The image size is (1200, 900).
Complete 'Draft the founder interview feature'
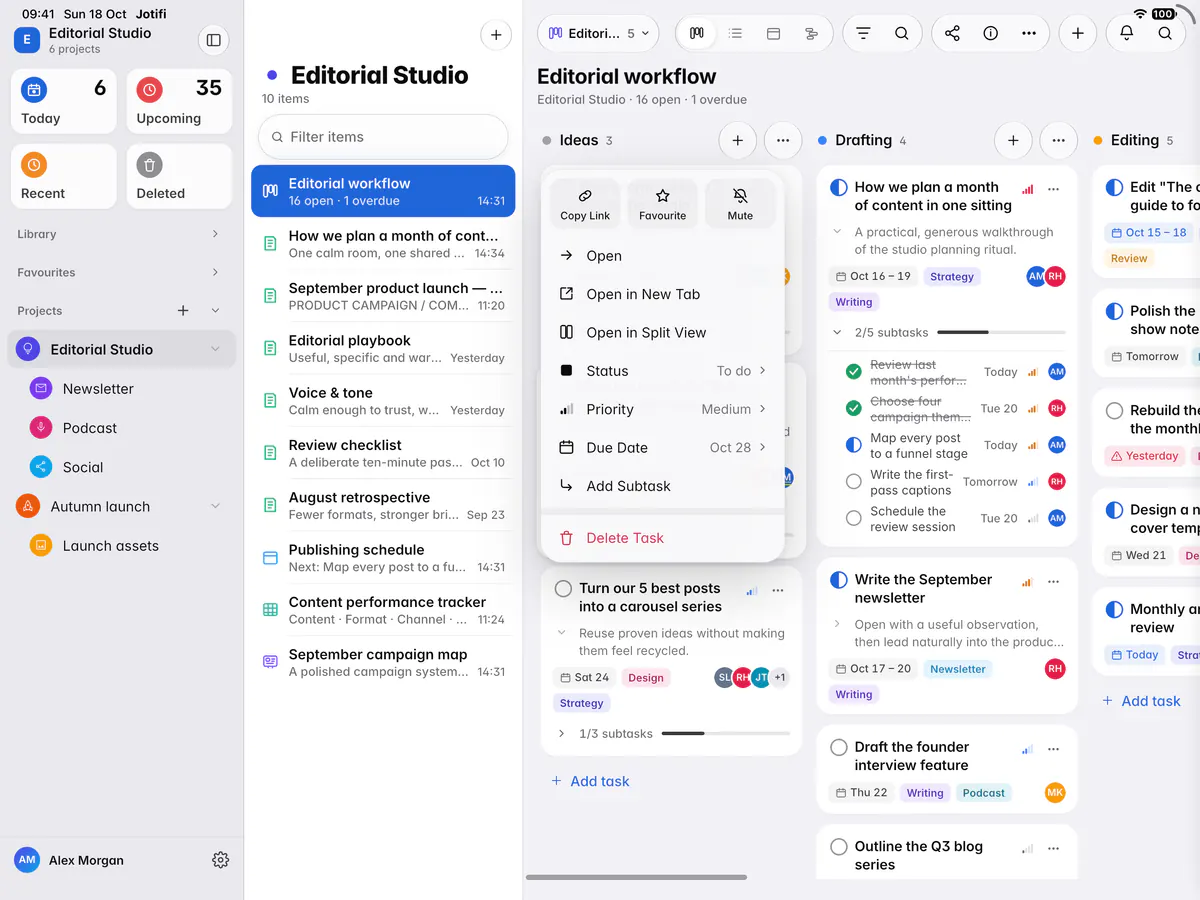839,747
